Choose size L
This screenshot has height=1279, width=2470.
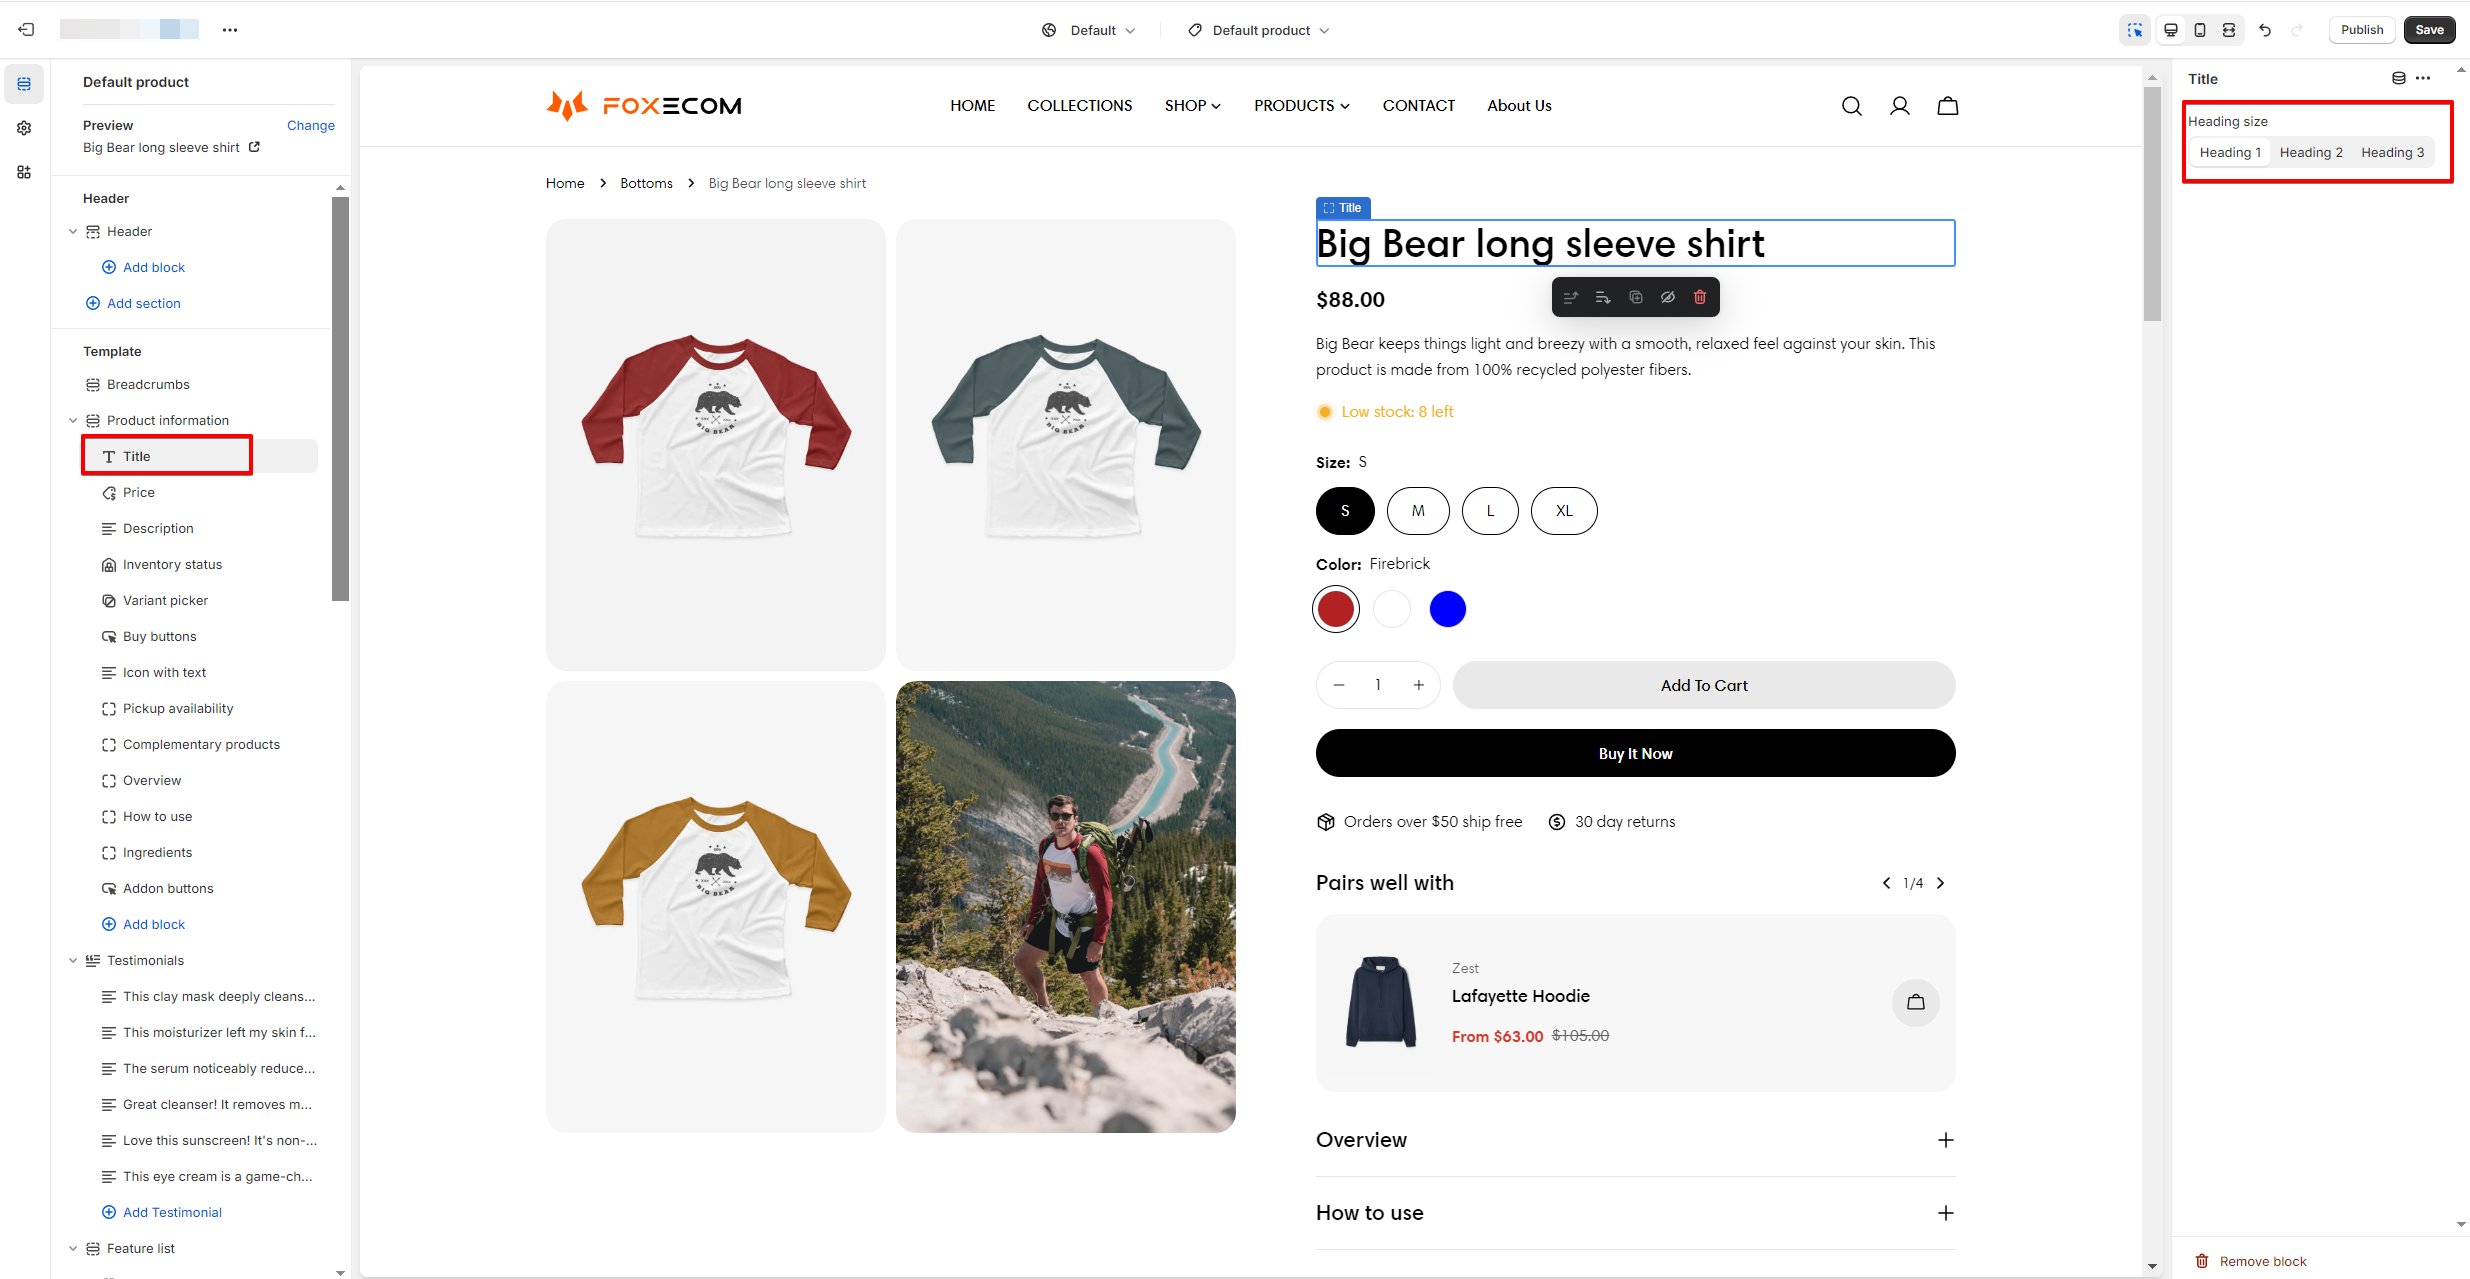(1490, 511)
